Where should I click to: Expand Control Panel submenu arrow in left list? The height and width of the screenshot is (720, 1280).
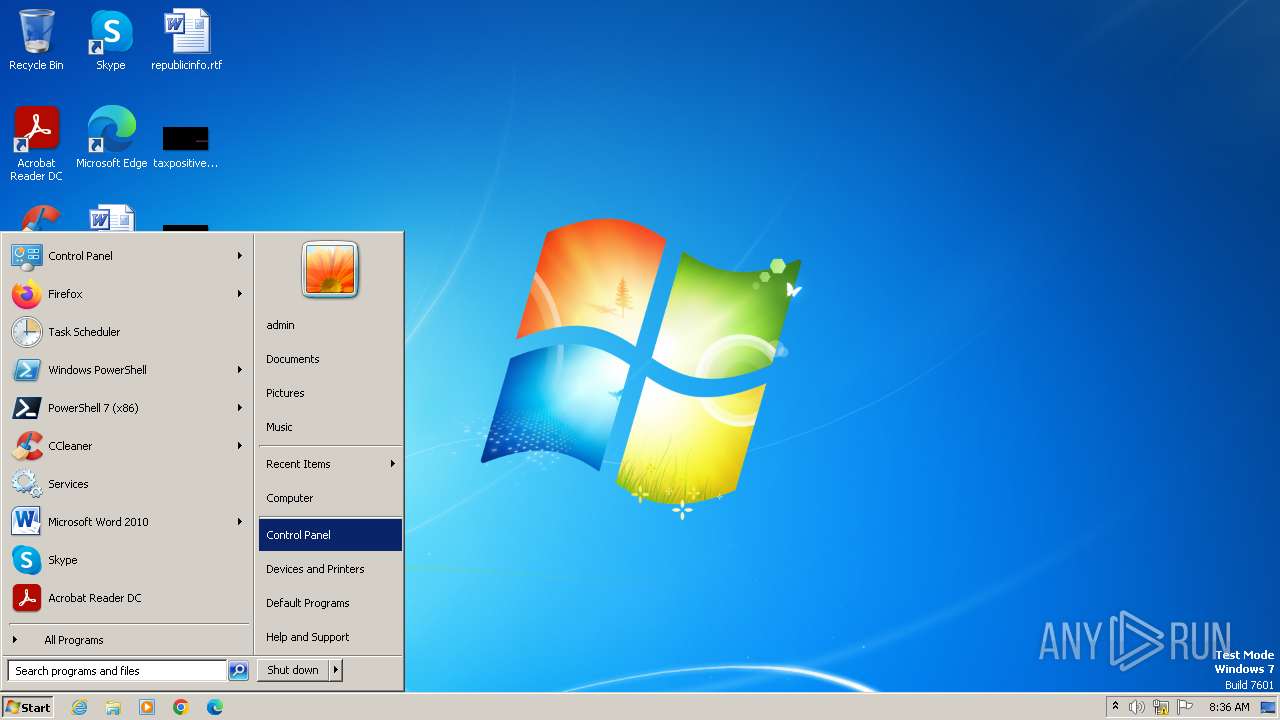240,256
